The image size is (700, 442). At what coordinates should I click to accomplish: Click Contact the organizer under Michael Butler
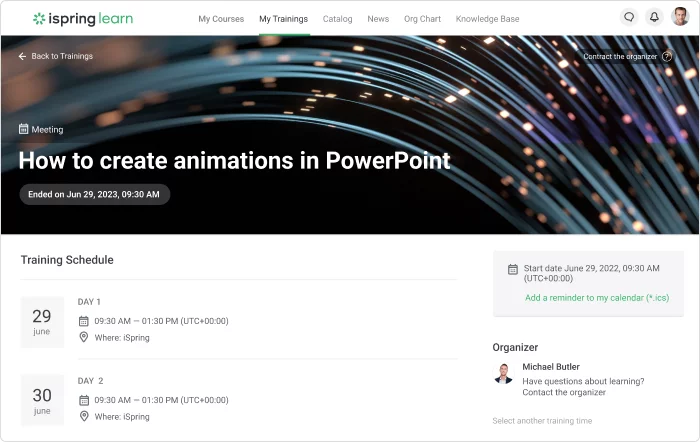pos(564,392)
